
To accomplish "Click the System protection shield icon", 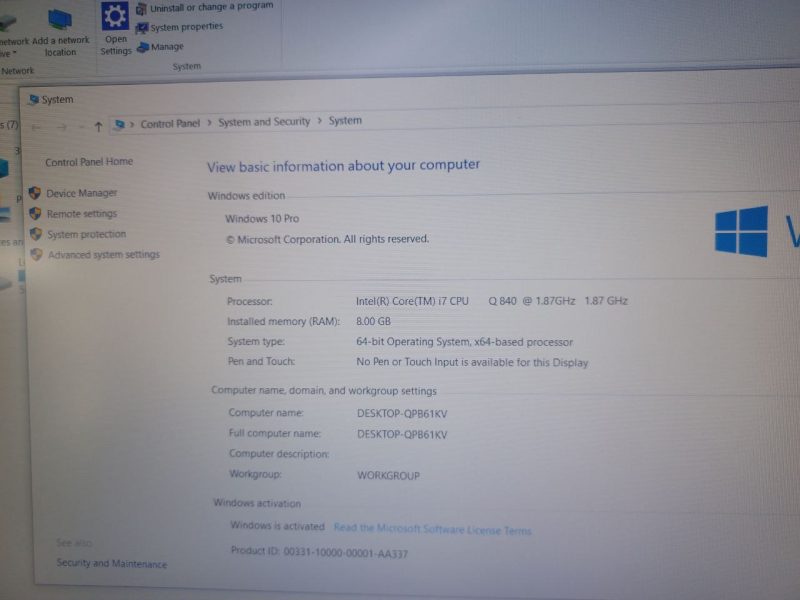I will 36,234.
